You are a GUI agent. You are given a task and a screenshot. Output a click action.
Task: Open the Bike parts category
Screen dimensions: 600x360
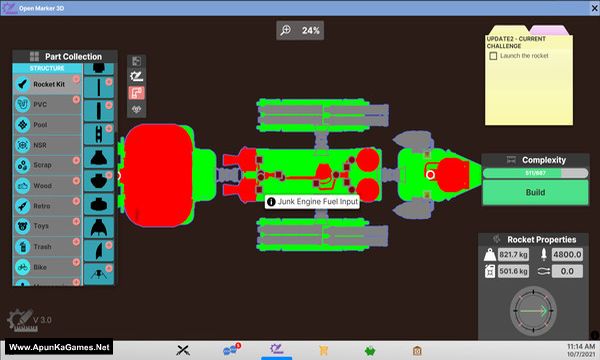click(x=47, y=267)
